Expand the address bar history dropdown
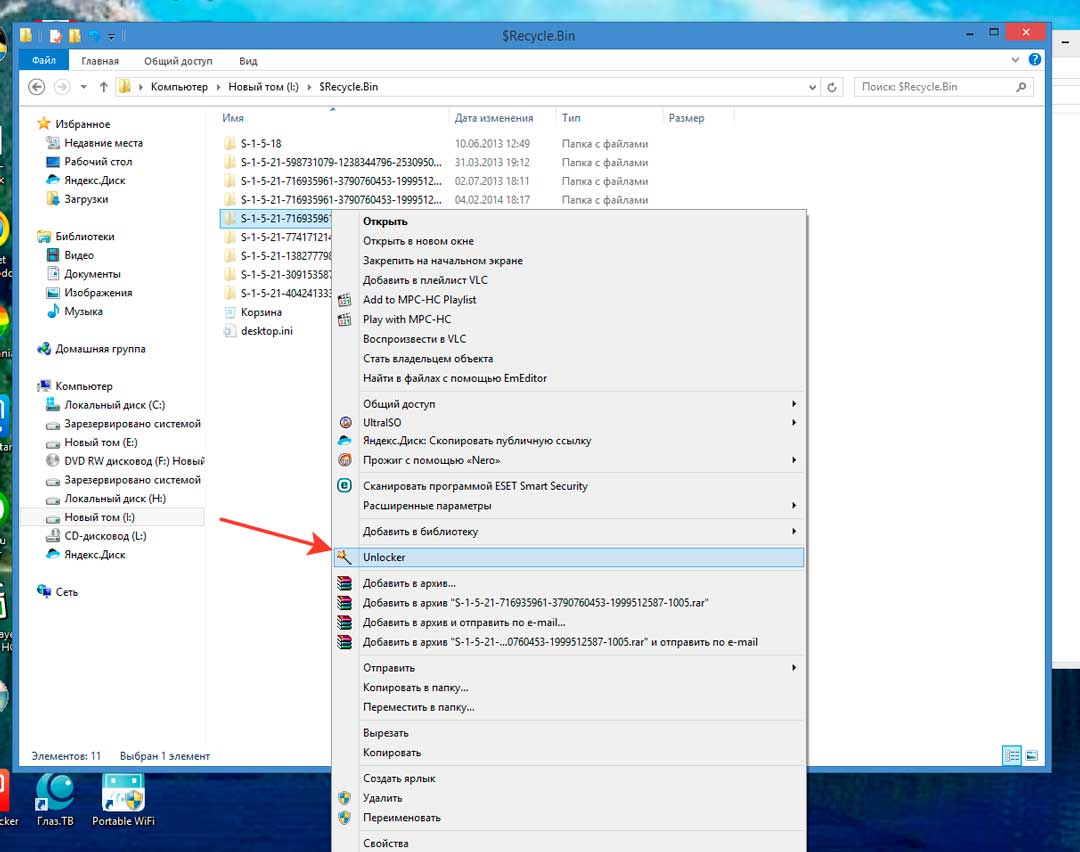 (813, 87)
